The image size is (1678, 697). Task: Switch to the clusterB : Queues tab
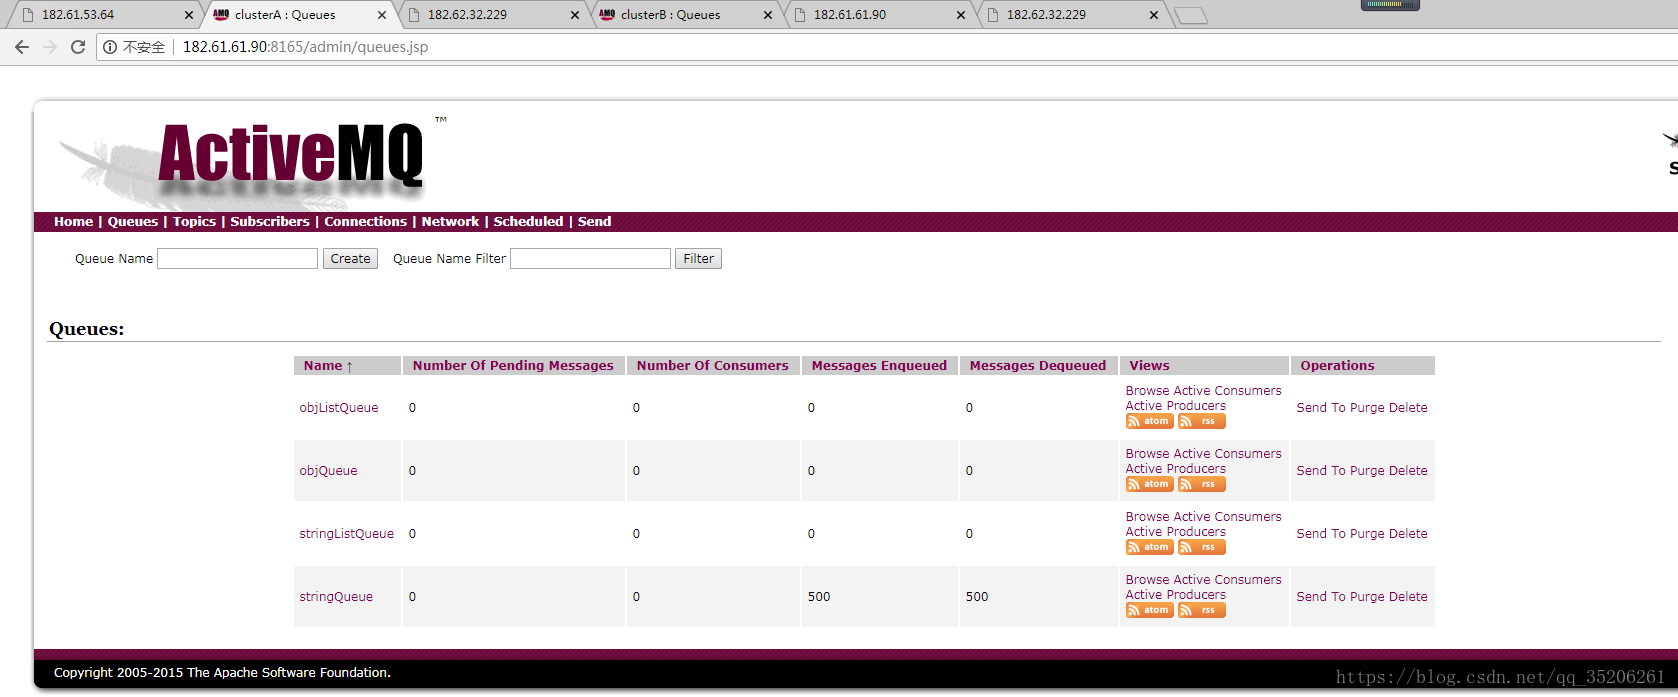[x=685, y=15]
